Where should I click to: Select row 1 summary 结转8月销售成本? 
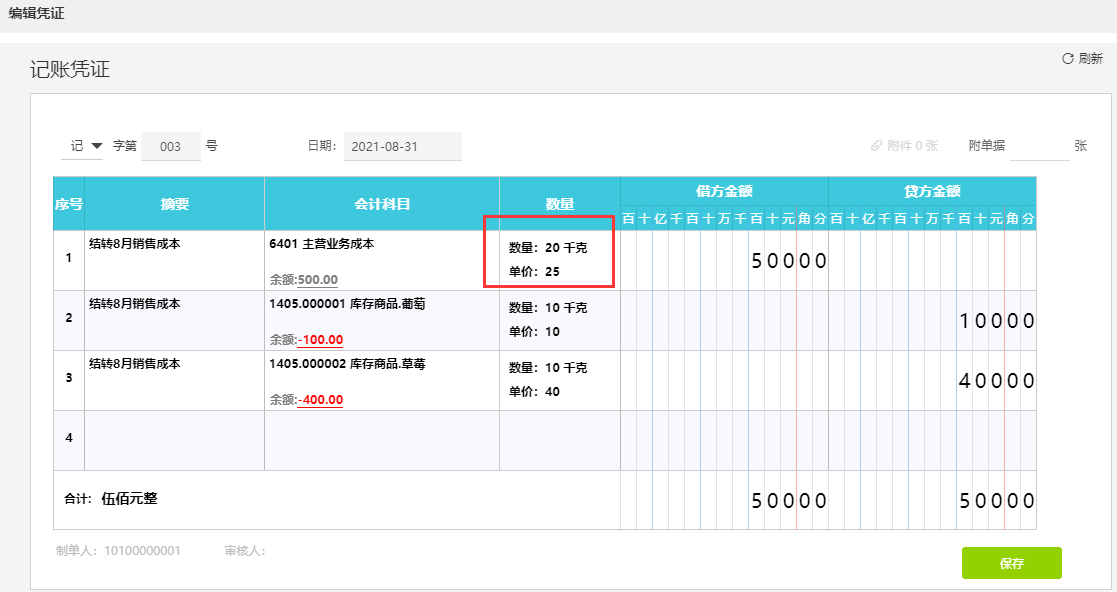[x=135, y=244]
